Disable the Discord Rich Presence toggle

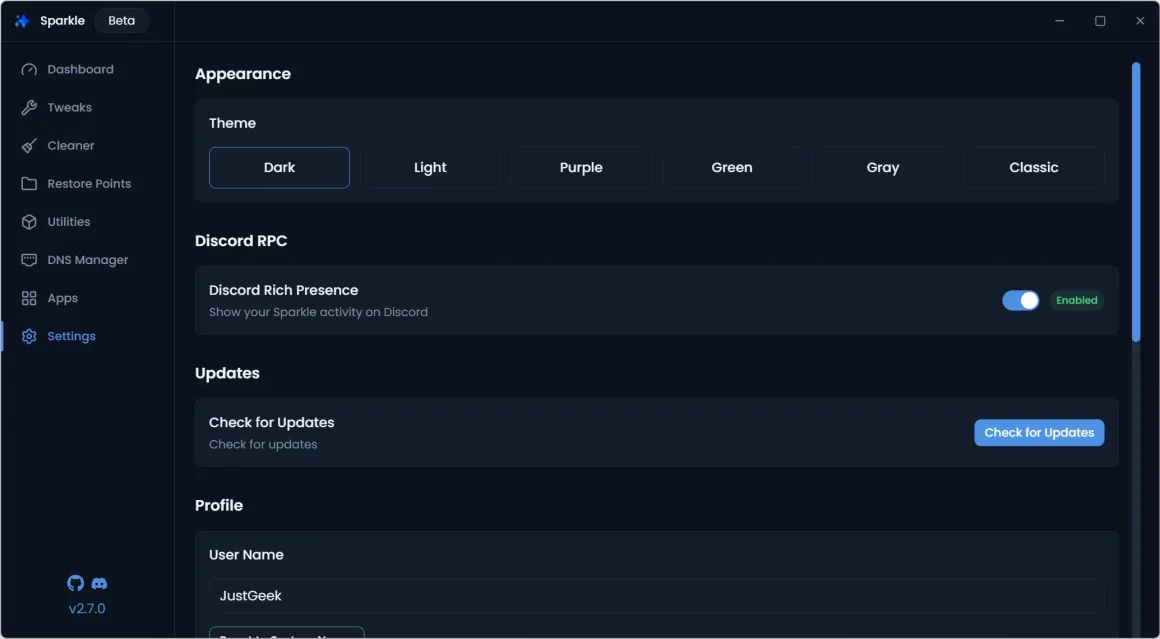click(1020, 301)
